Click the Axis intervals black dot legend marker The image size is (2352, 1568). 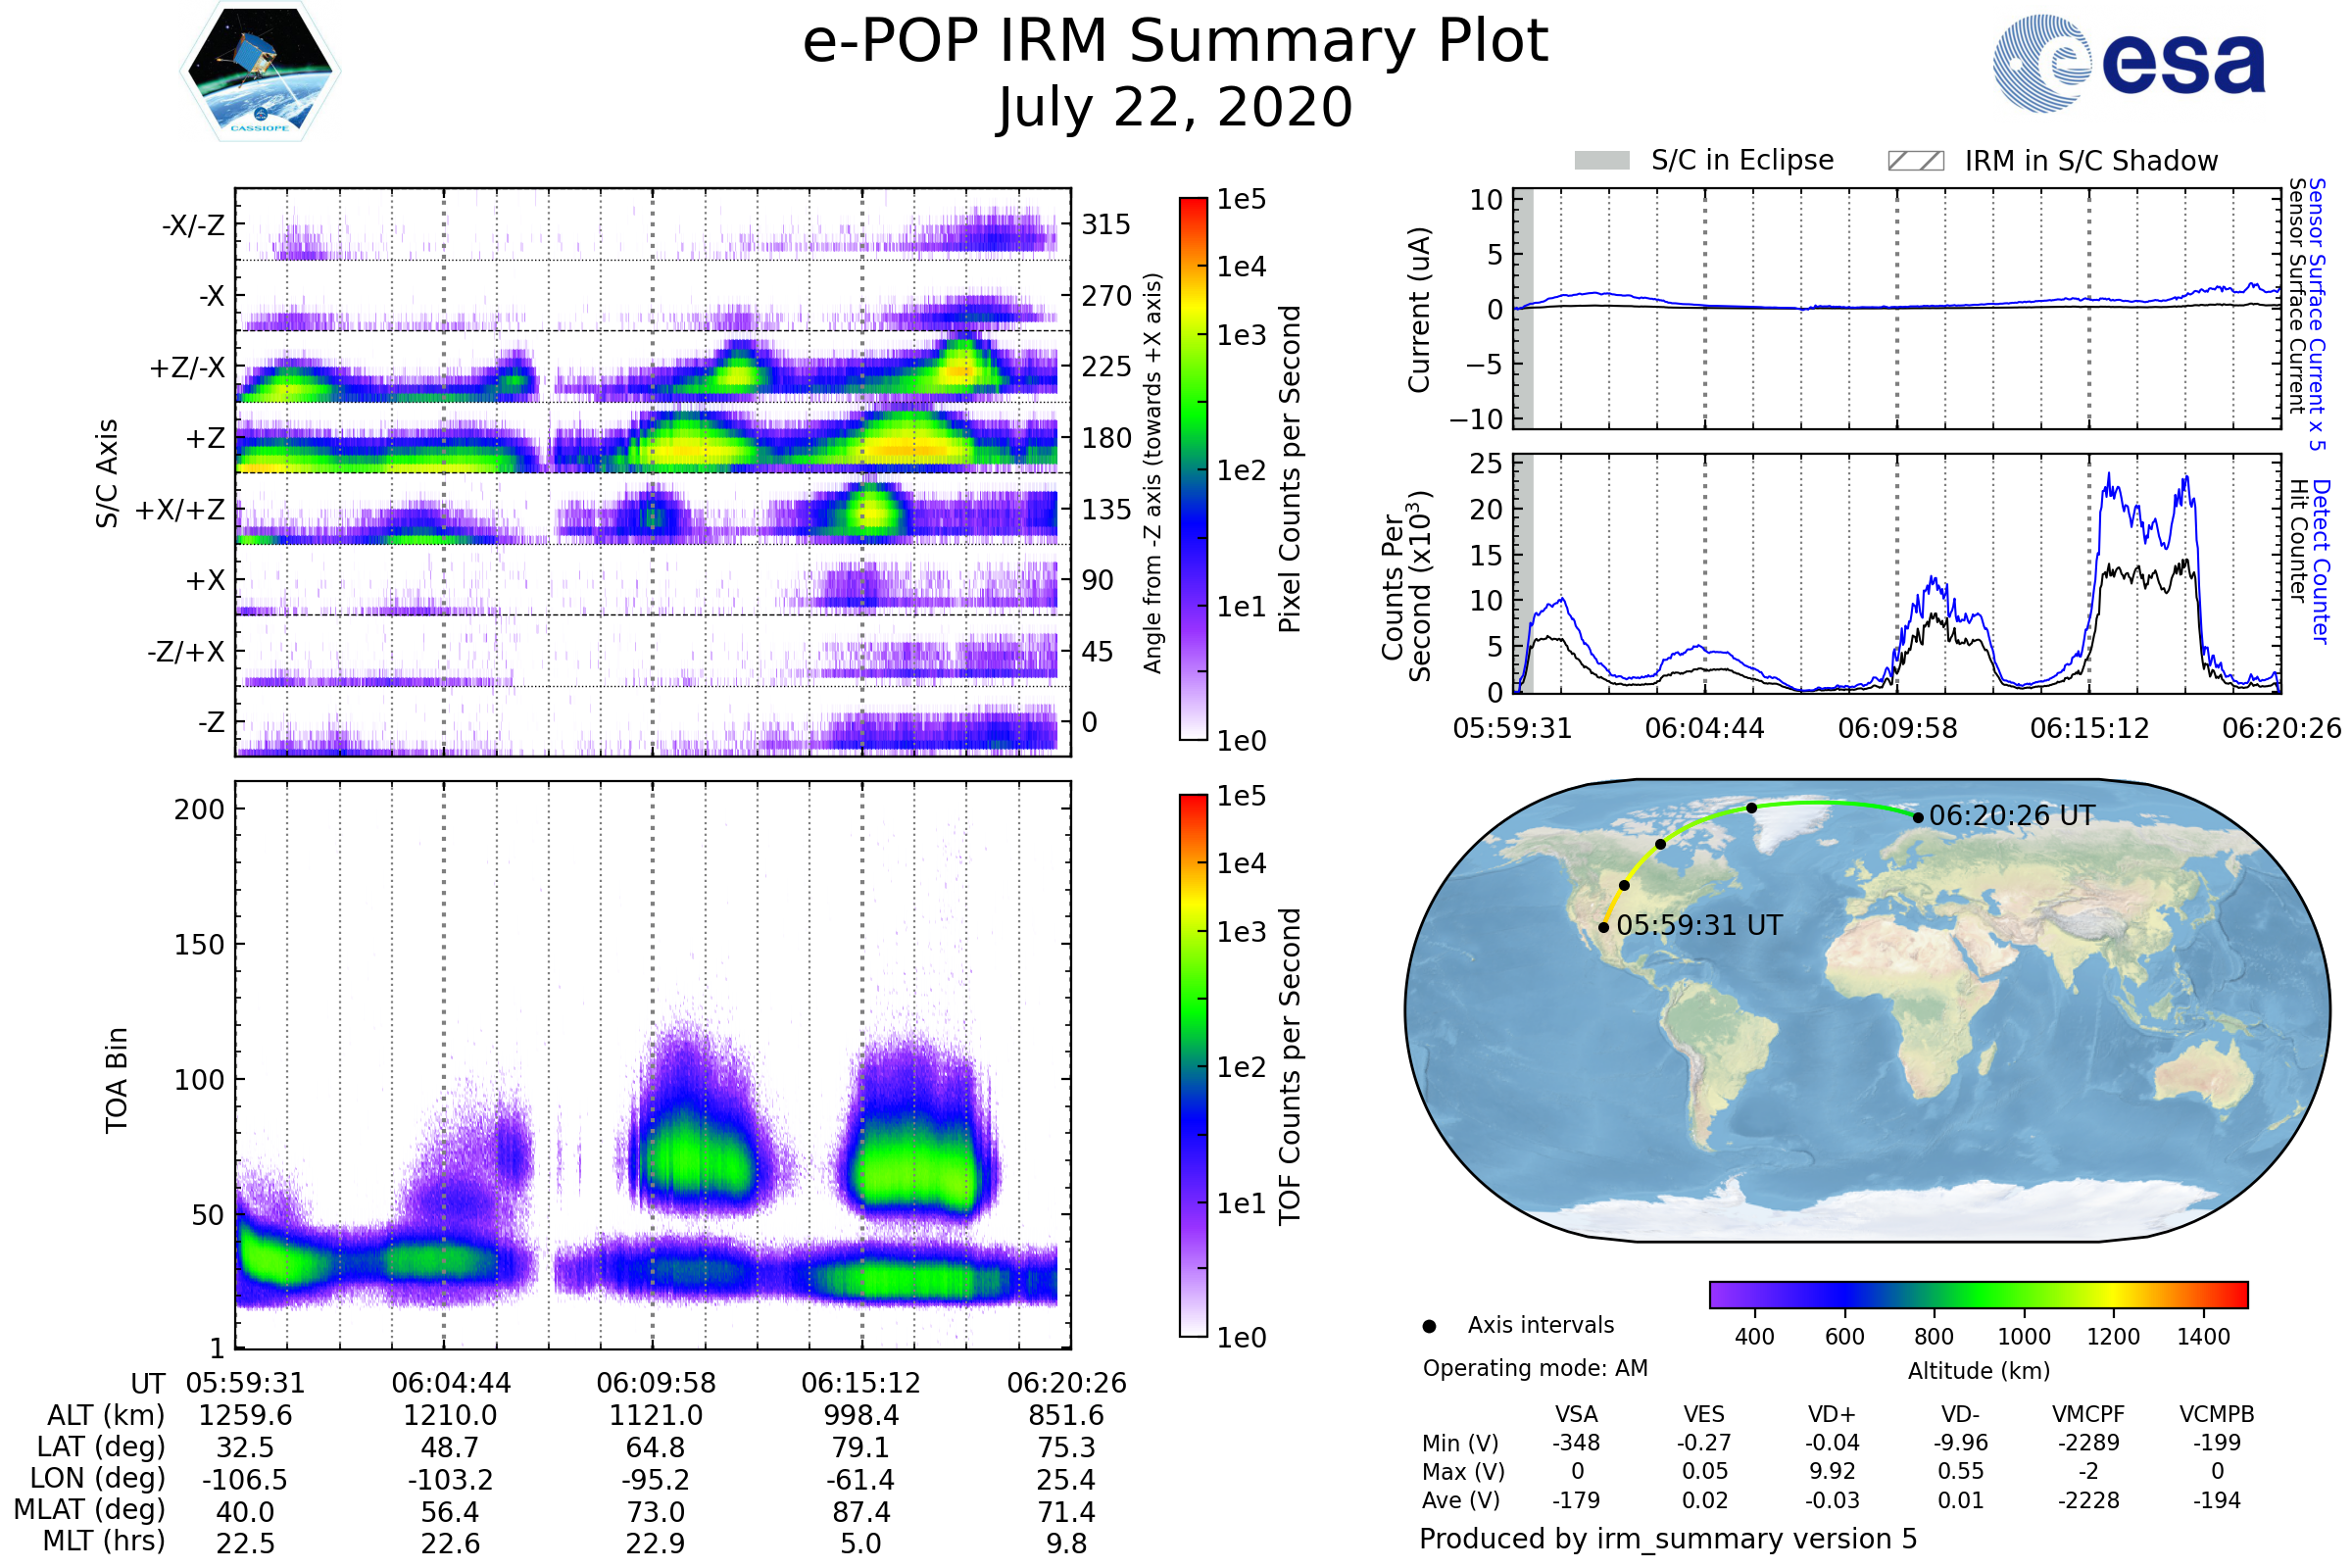(x=1429, y=1327)
